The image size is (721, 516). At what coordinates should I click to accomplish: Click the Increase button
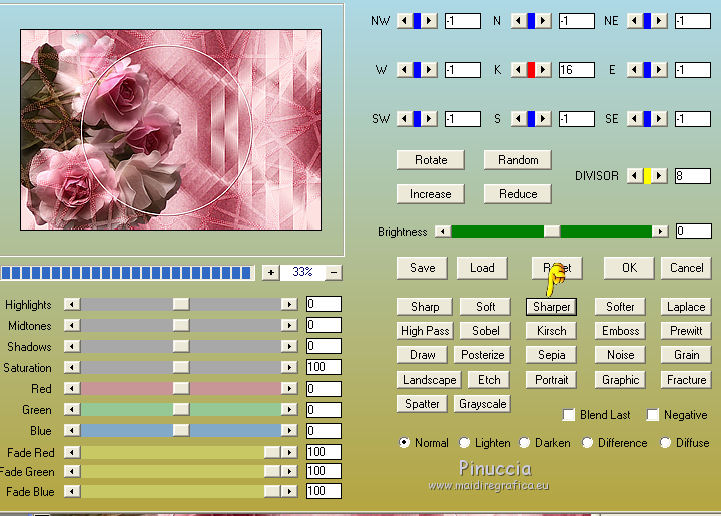(431, 194)
